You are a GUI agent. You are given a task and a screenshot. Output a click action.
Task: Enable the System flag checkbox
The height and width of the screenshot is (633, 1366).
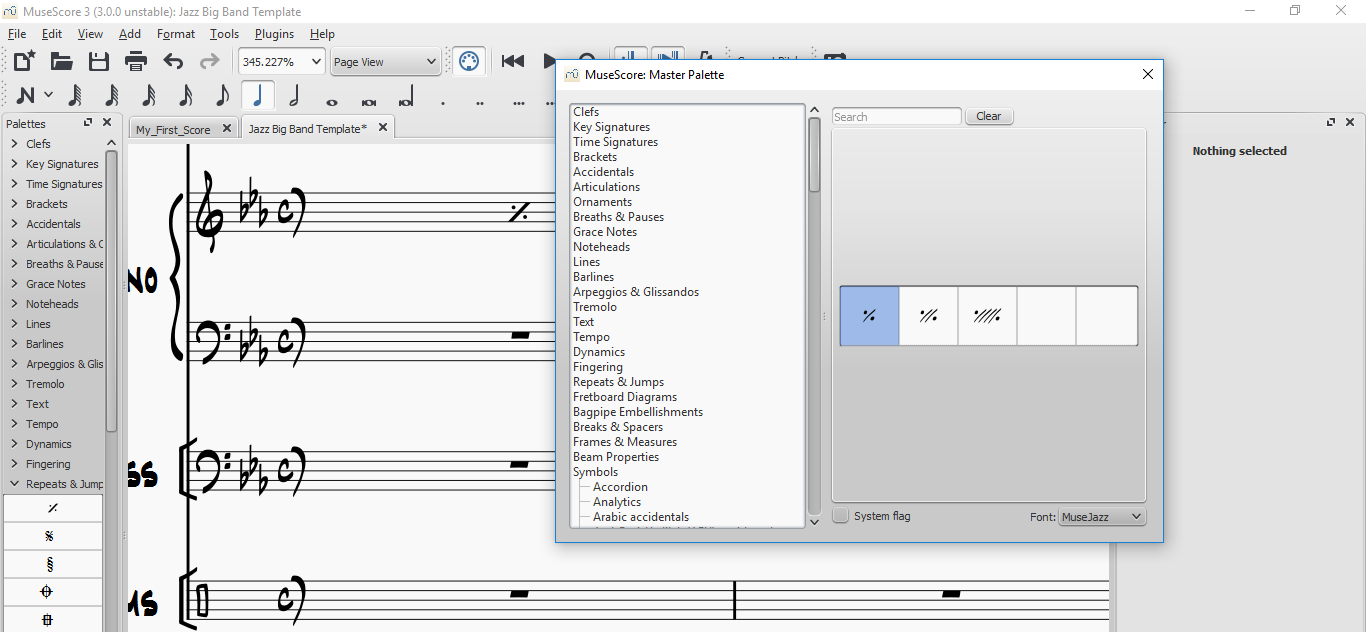[x=841, y=516]
